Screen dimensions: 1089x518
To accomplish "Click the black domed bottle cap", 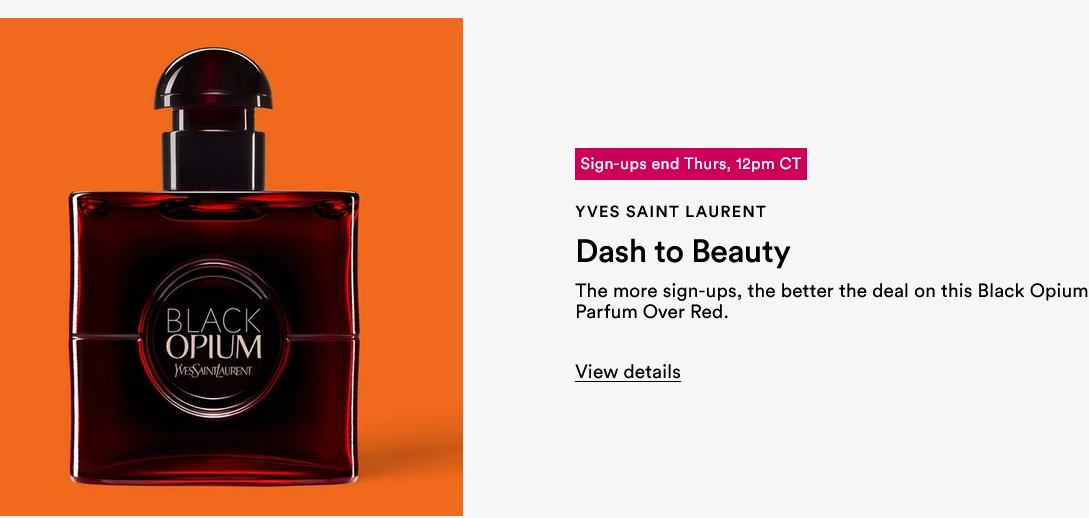I will [213, 78].
